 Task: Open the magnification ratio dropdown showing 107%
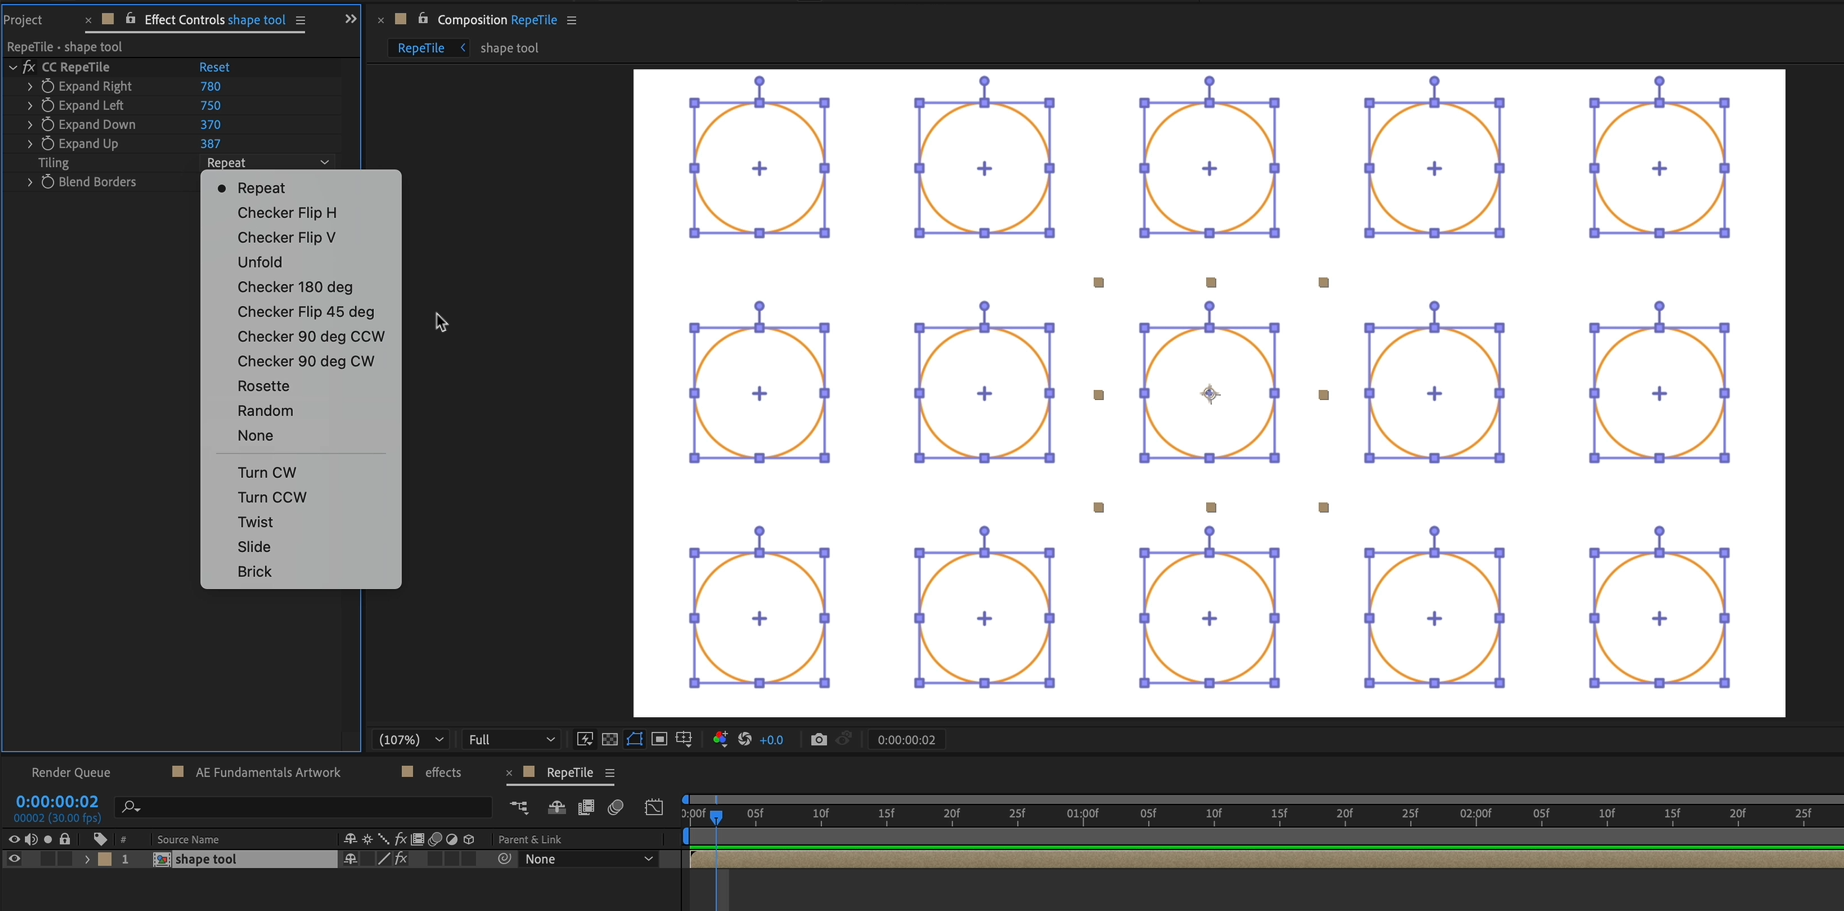click(x=409, y=739)
